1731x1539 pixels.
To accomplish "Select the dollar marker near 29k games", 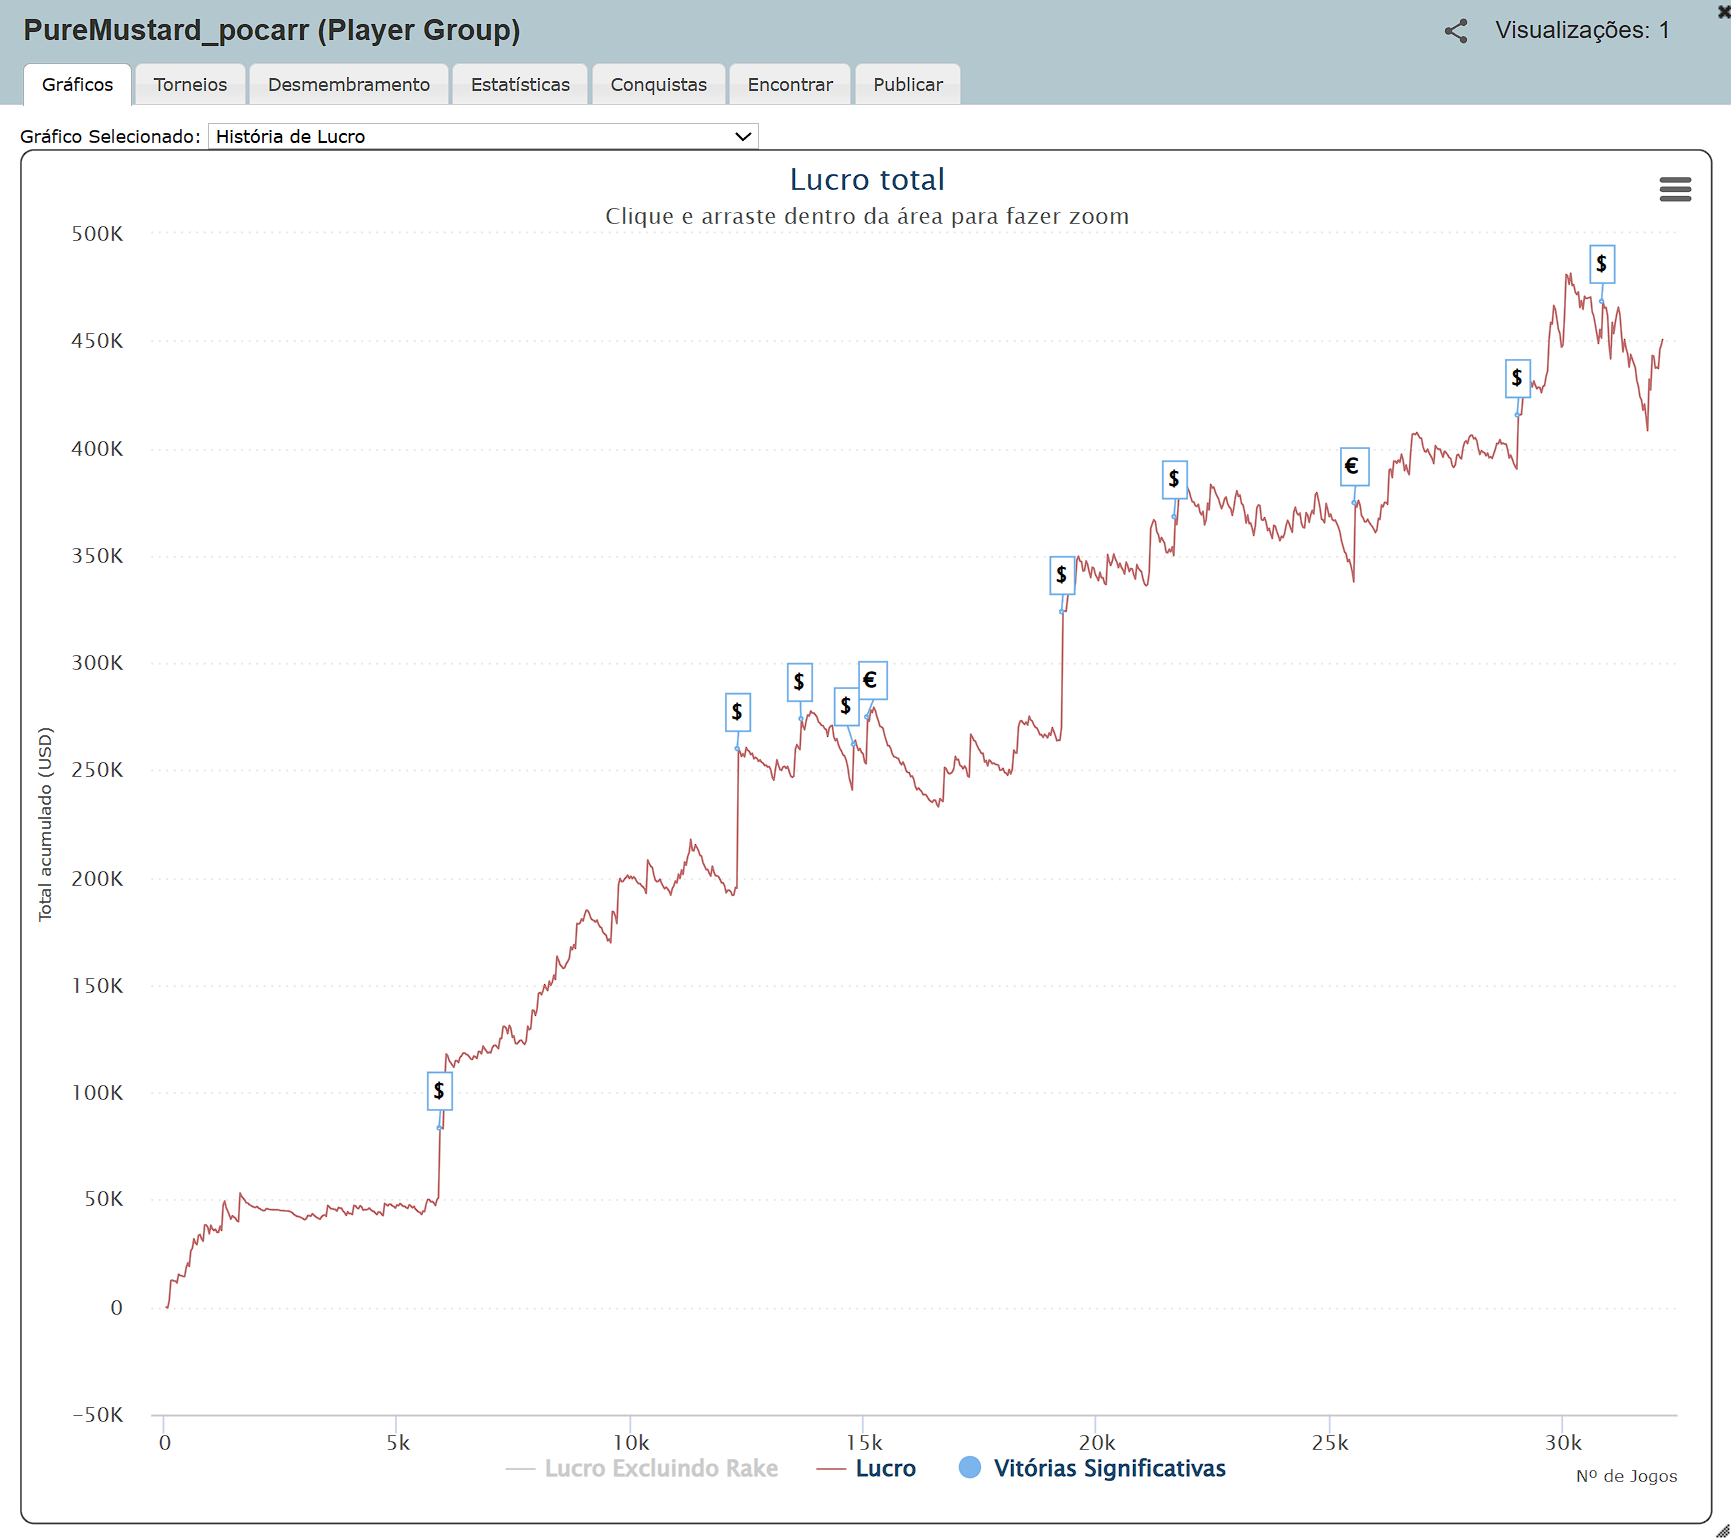I will coord(1518,378).
